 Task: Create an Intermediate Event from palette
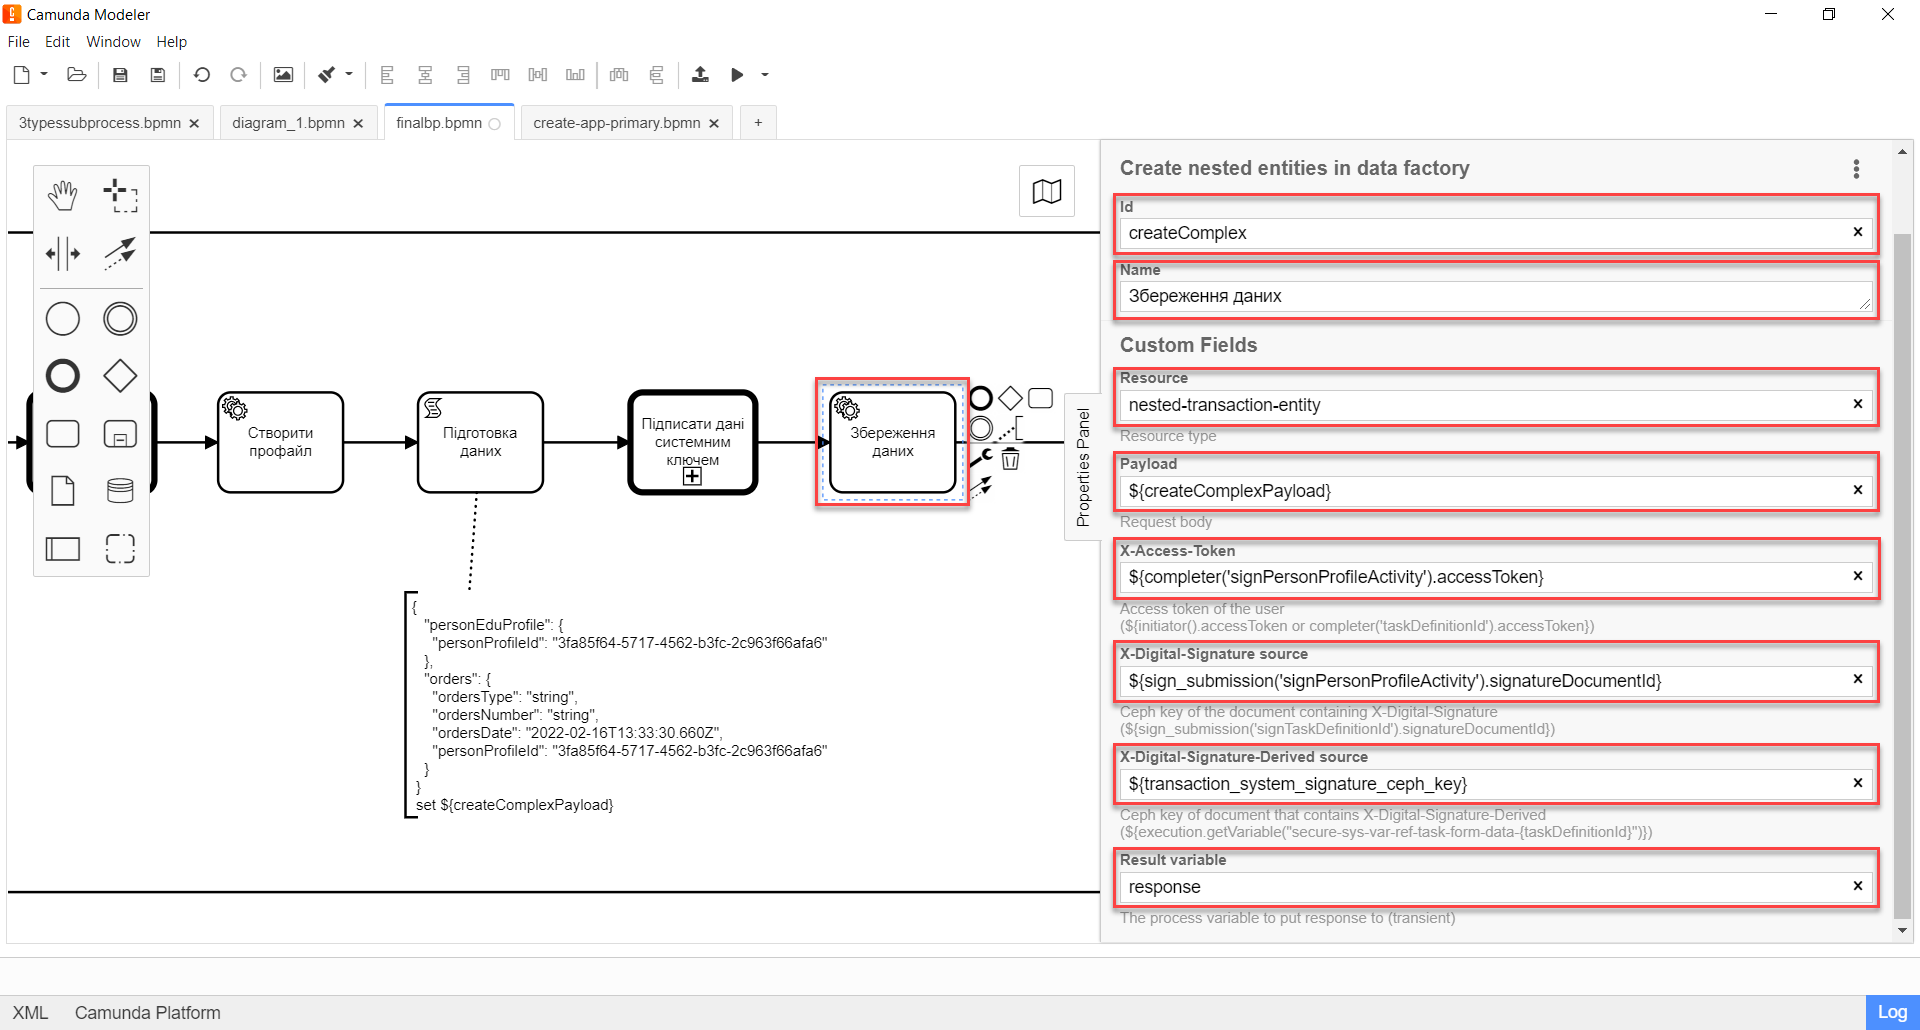(x=120, y=319)
